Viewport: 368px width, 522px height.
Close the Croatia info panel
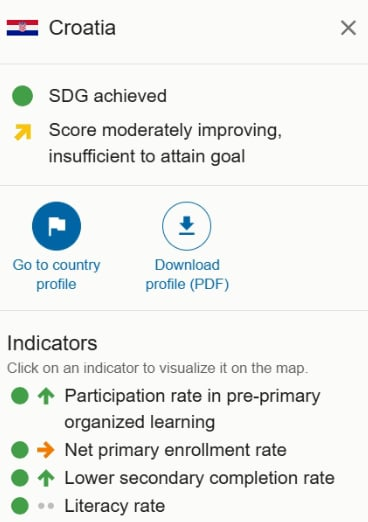(348, 28)
